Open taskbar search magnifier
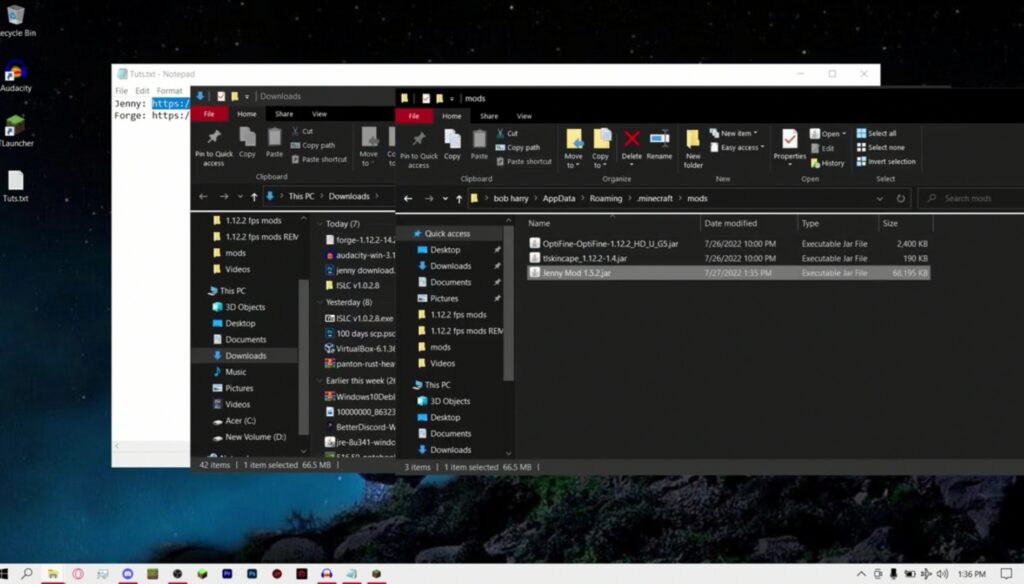 pyautogui.click(x=27, y=574)
